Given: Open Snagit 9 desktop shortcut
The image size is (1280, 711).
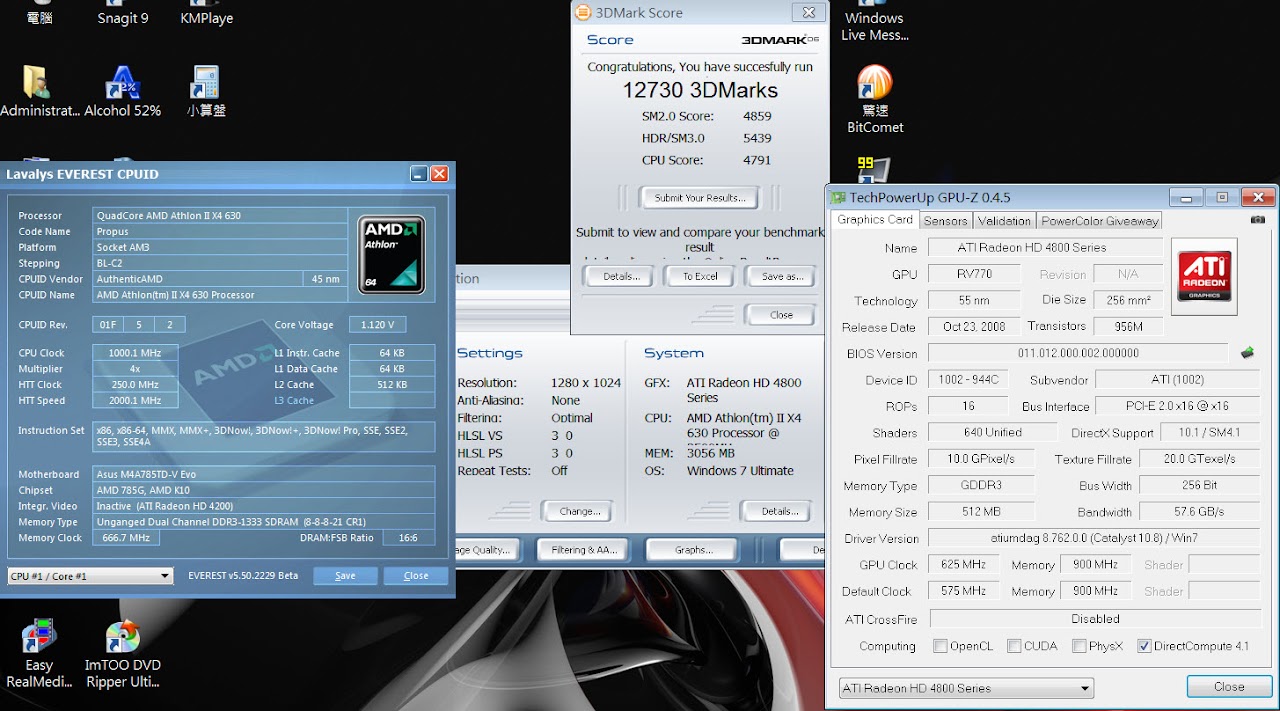Looking at the screenshot, I should click(x=122, y=14).
